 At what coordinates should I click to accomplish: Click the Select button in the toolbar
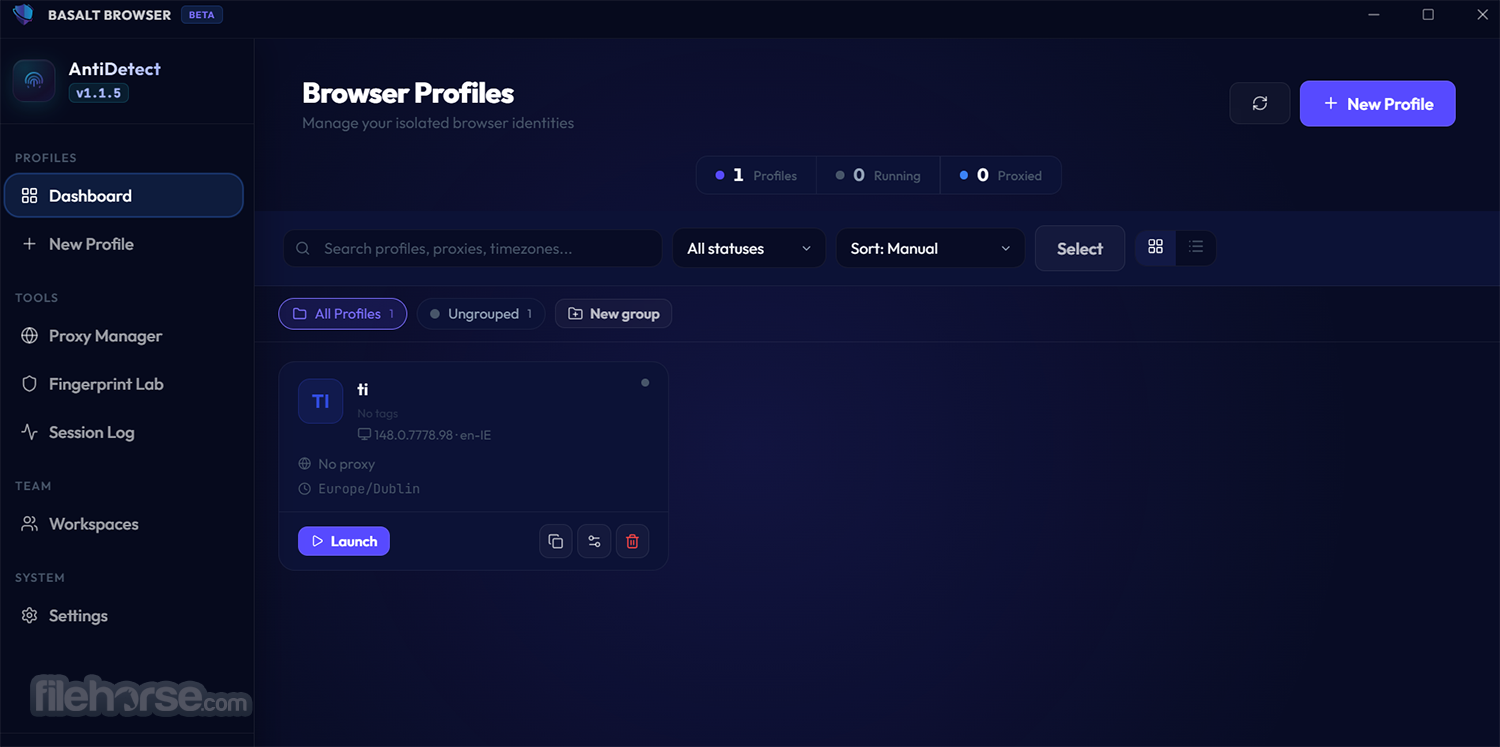pos(1080,249)
